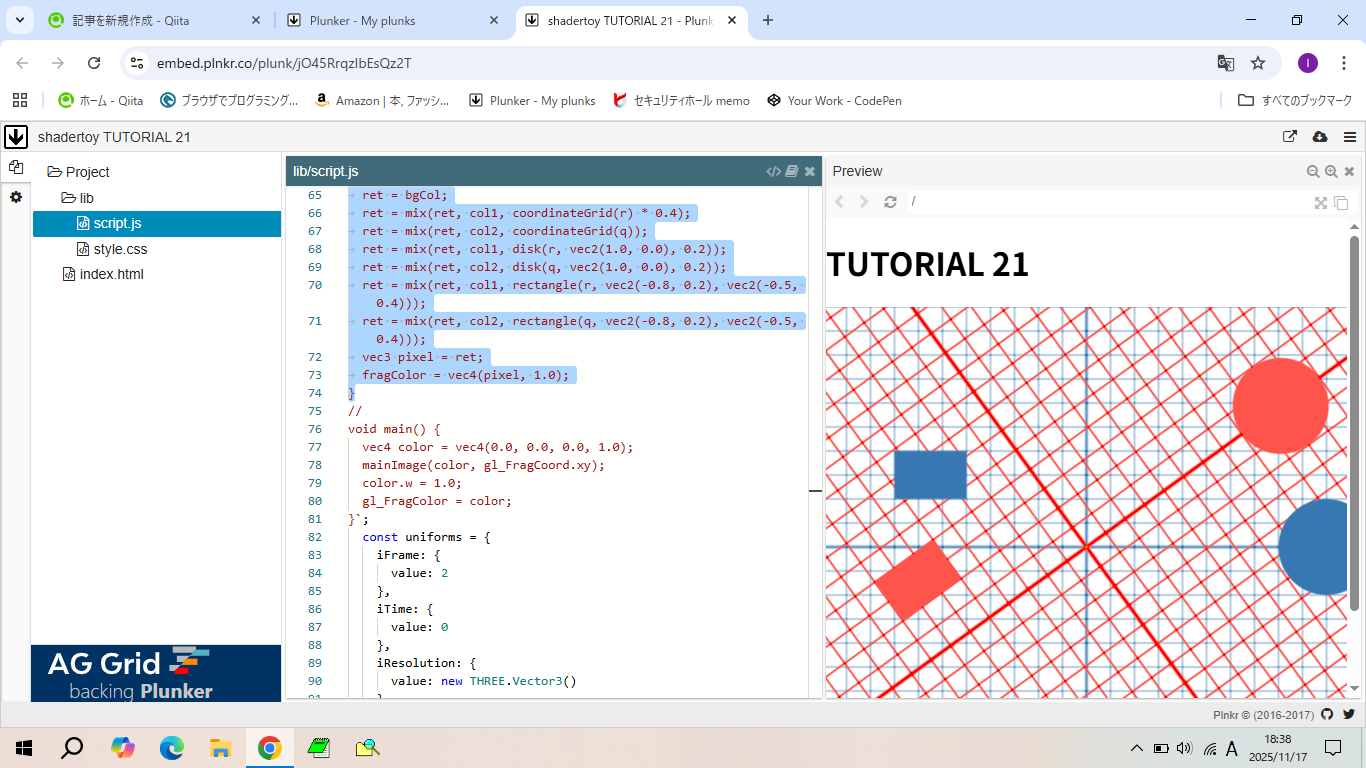
Task: Open the Files sidebar panel icon
Action: (16, 168)
